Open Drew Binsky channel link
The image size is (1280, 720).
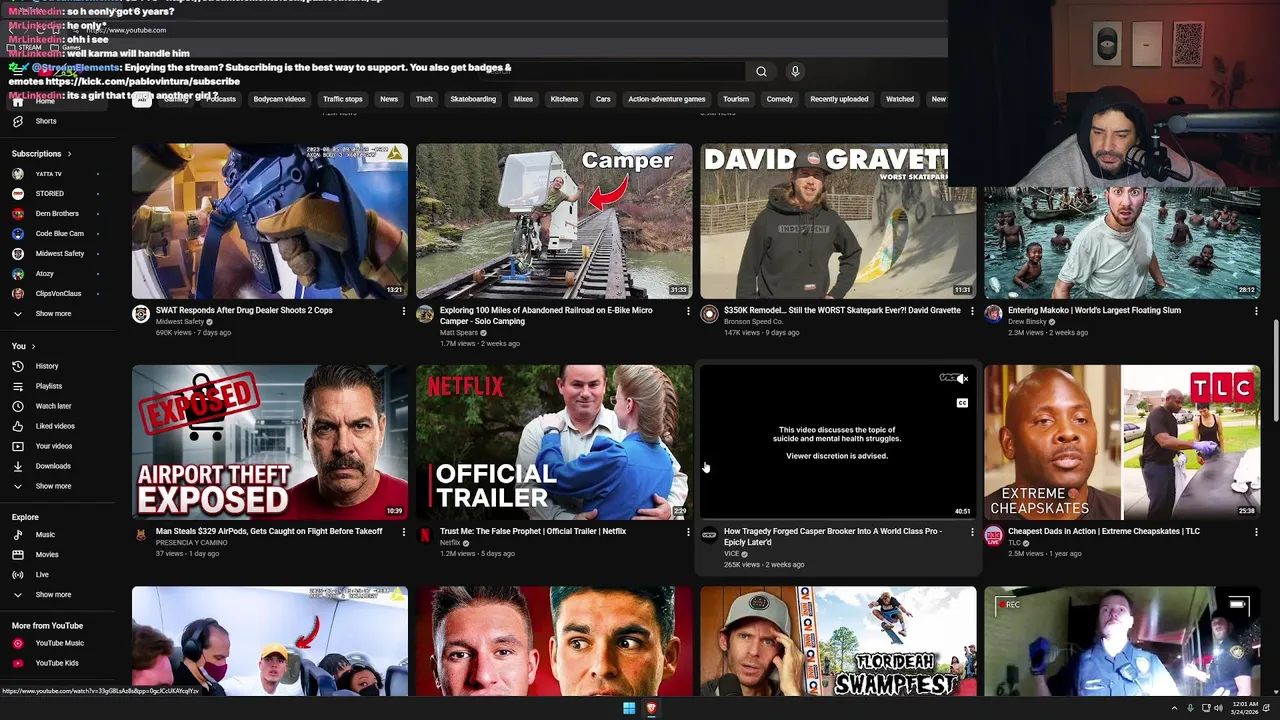1029,322
